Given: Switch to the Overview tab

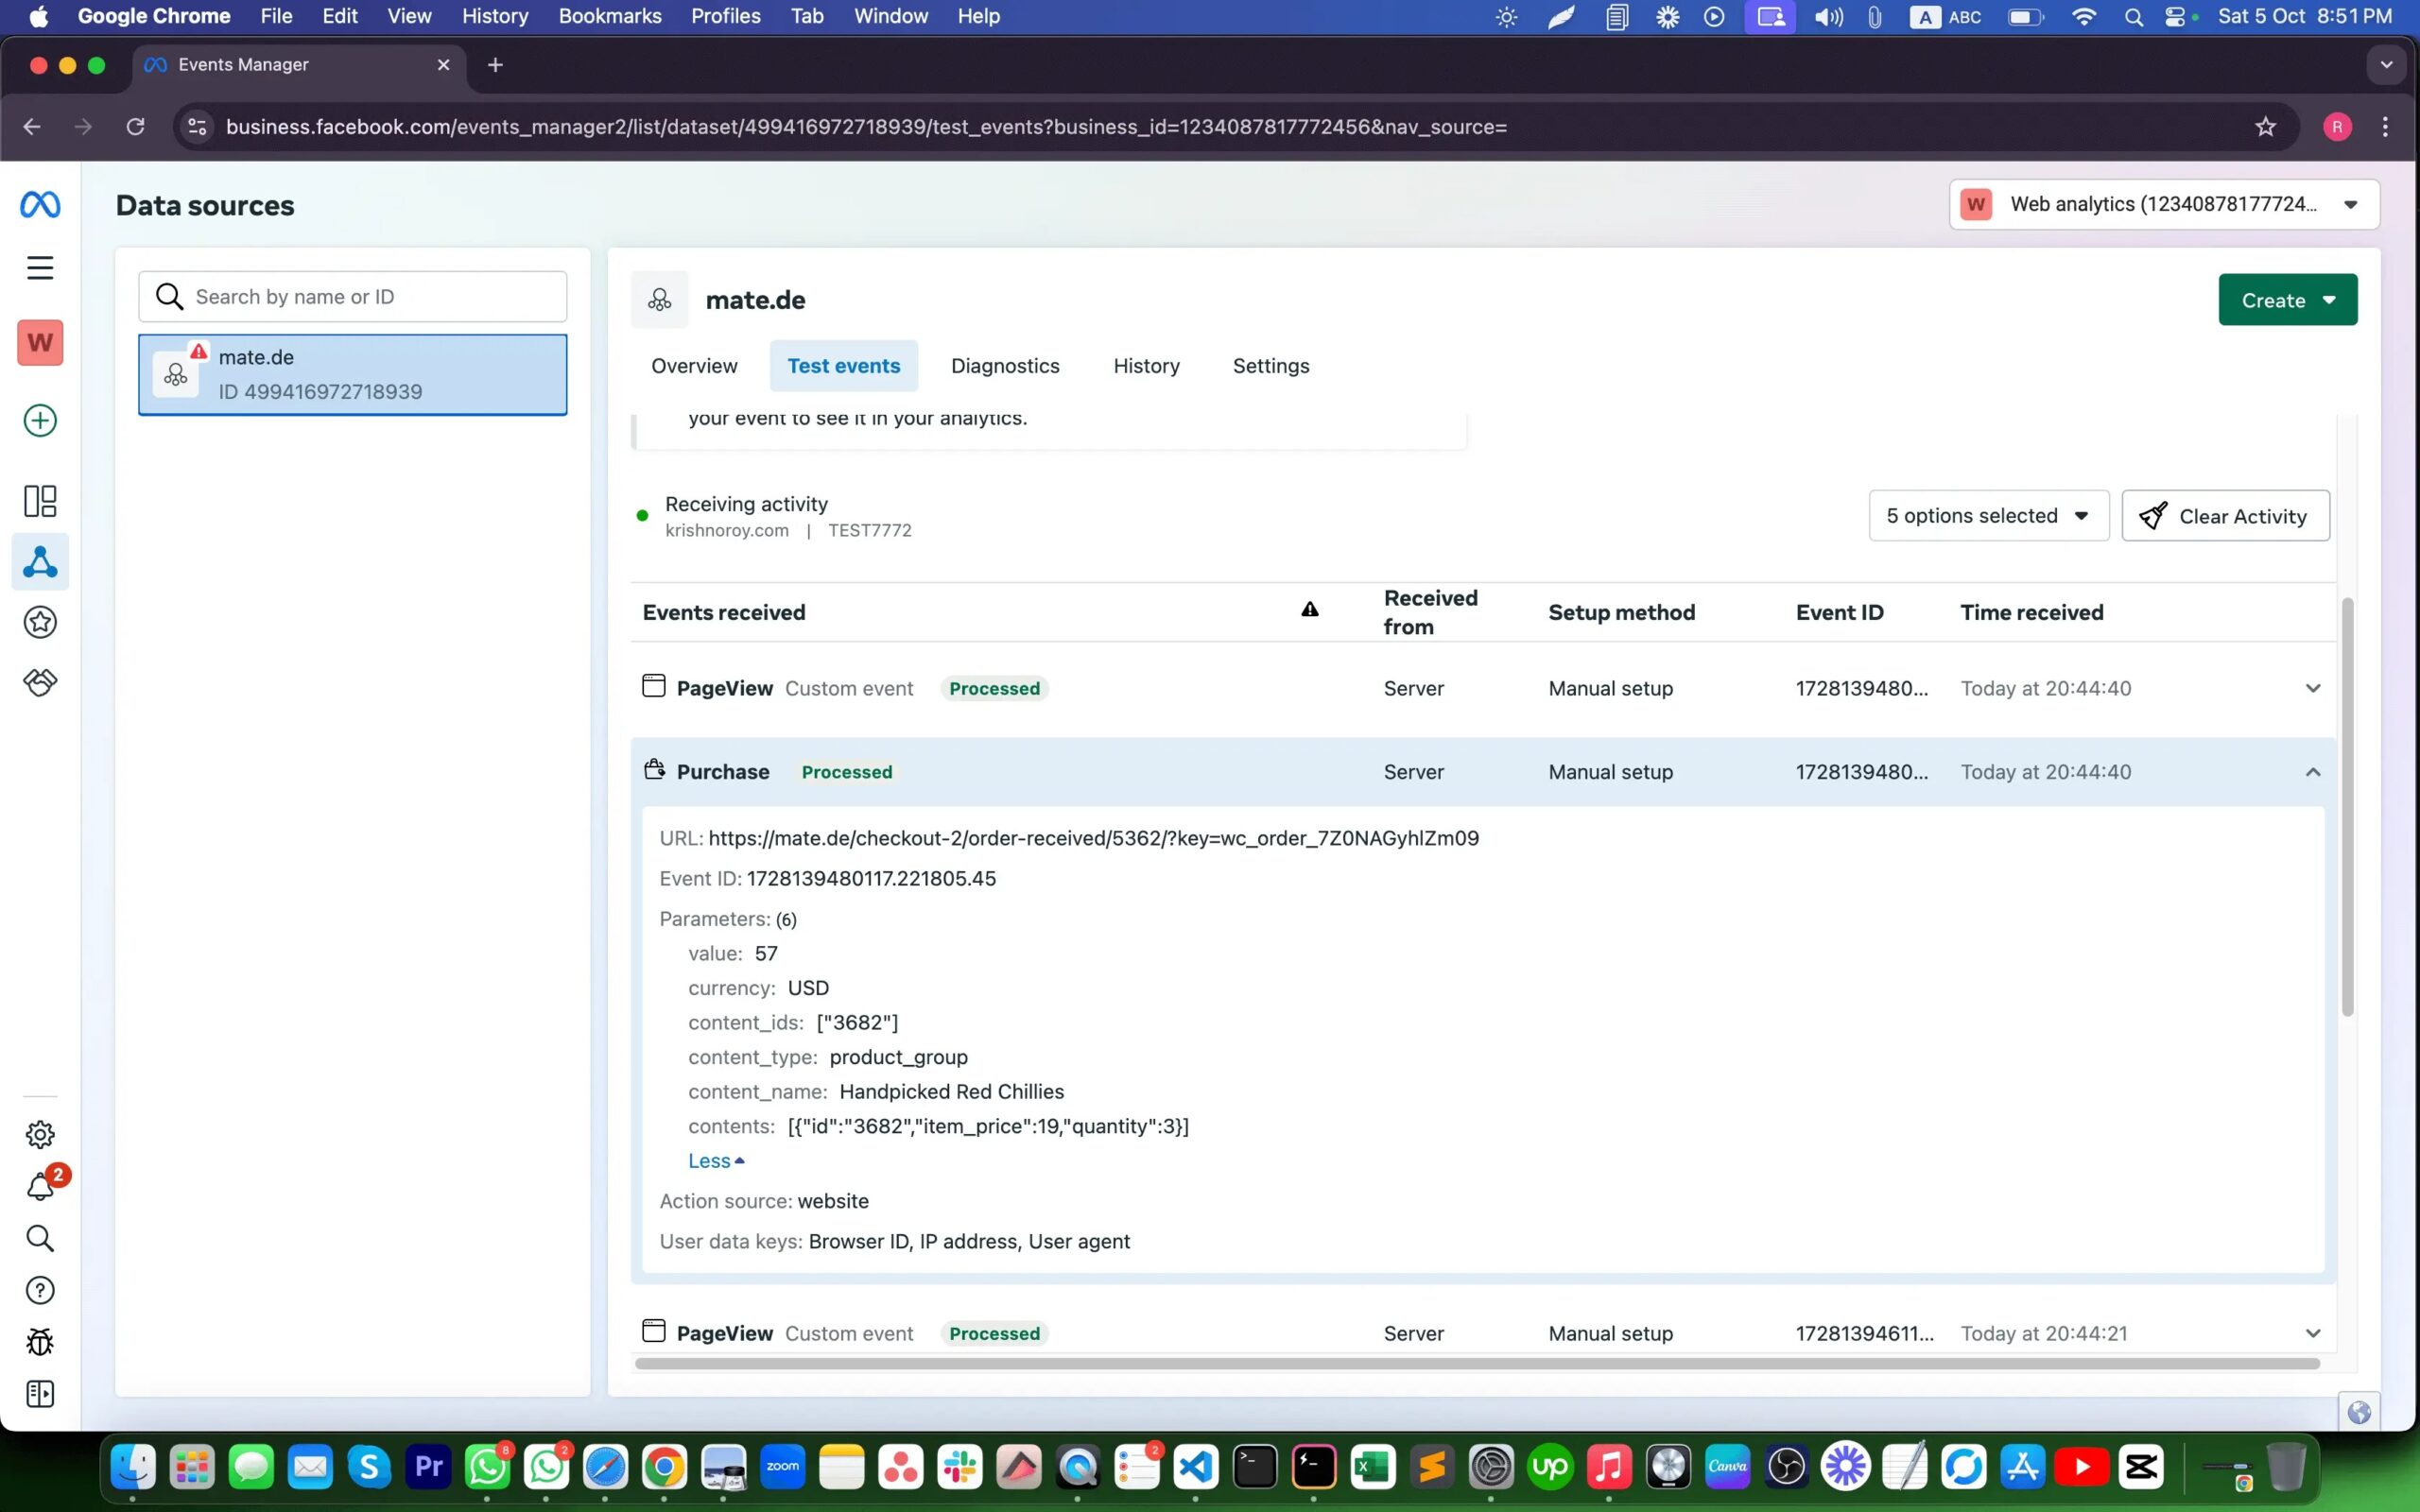Looking at the screenshot, I should tap(694, 366).
